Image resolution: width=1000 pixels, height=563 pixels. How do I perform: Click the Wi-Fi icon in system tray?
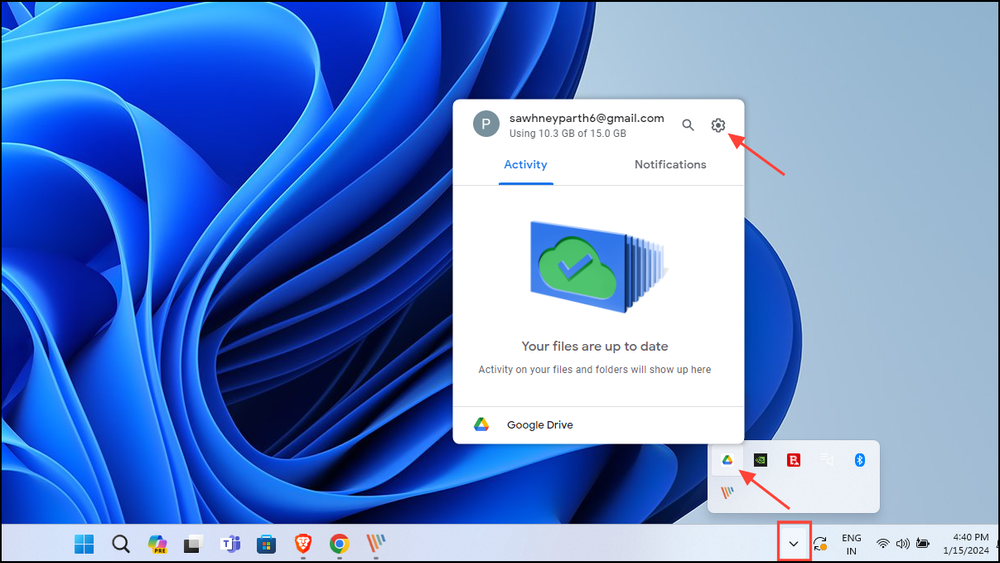[x=883, y=544]
